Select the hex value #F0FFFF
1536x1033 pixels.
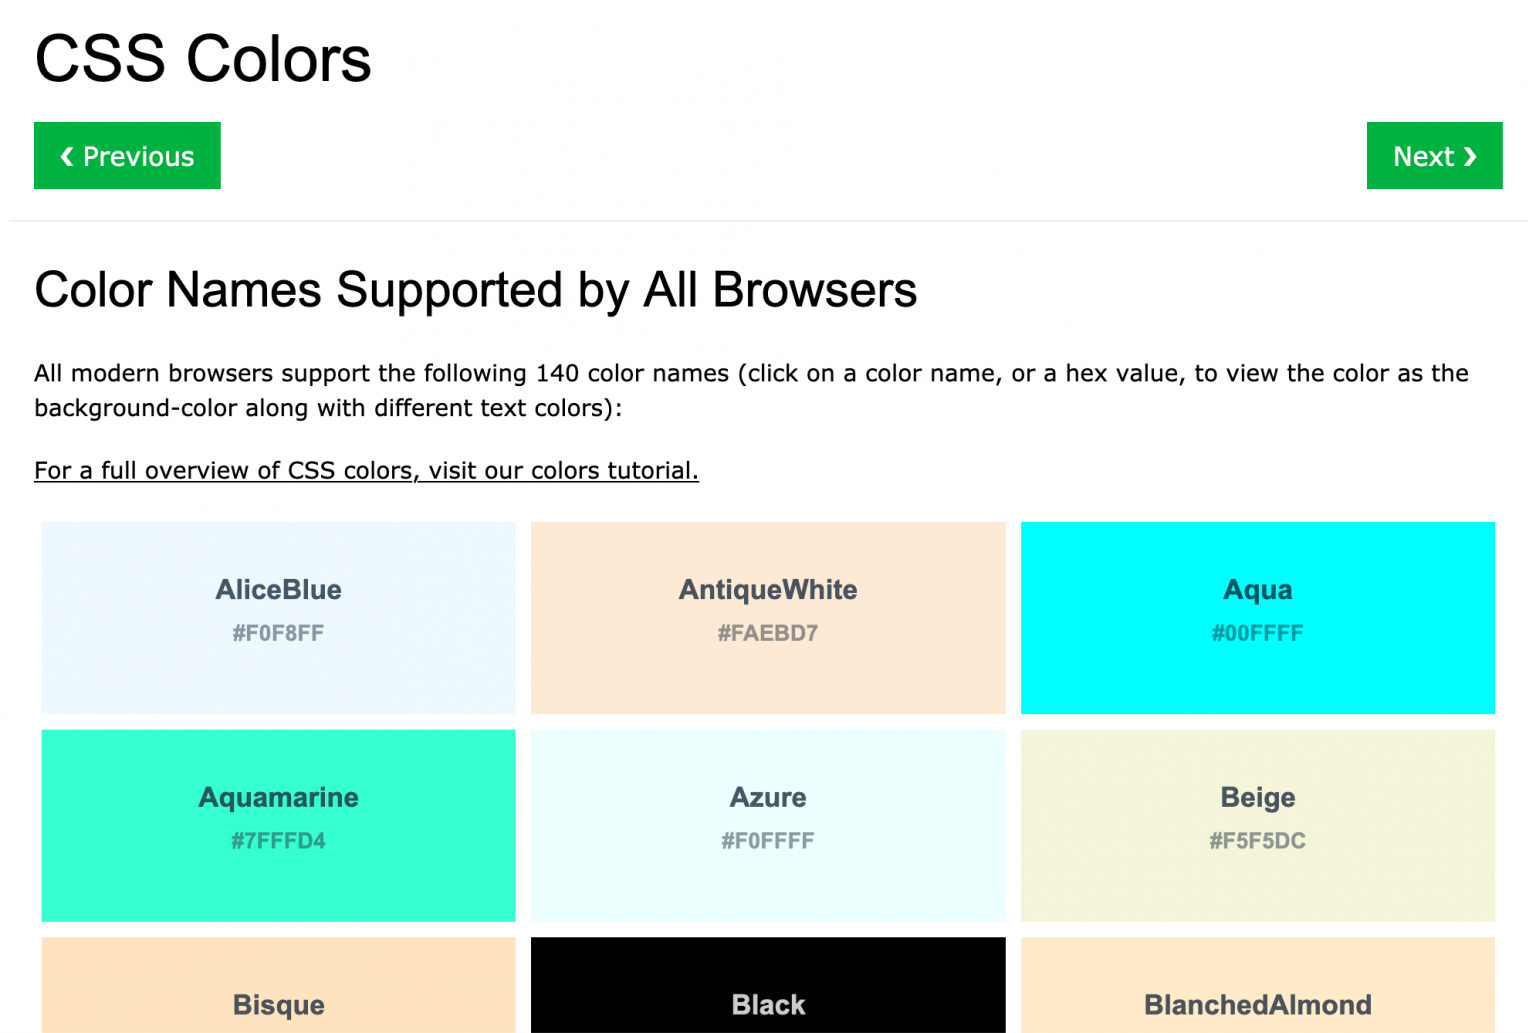click(x=767, y=840)
